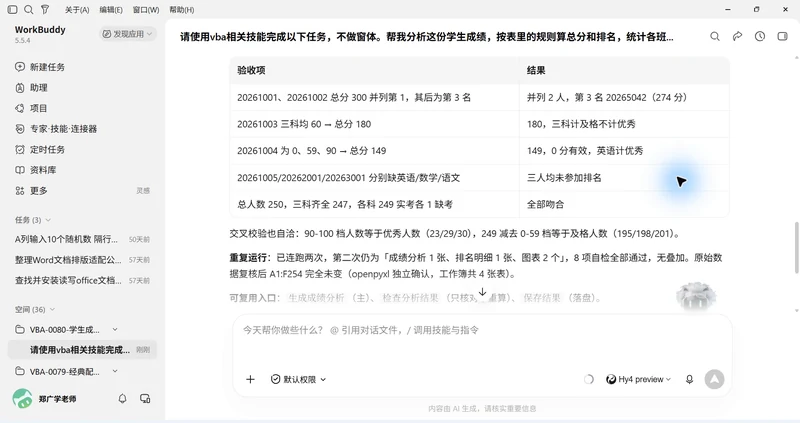This screenshot has width=800, height=423.
Task: Toggle the sidebar panel icon in title bar
Action: tap(13, 9)
